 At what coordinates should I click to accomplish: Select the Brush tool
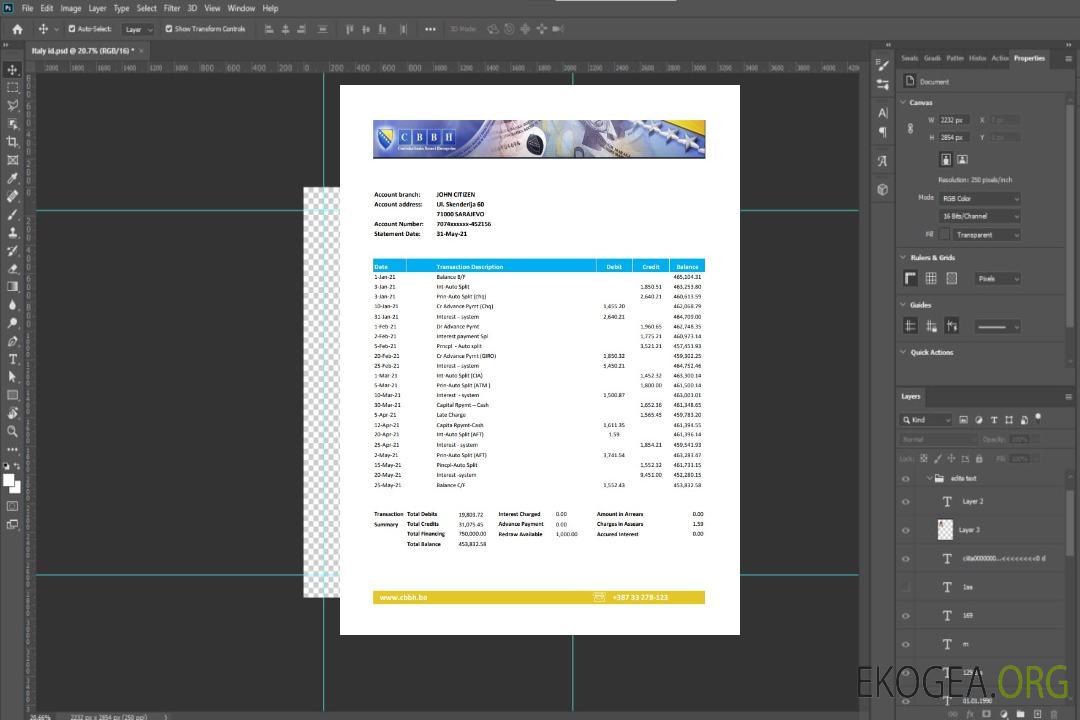pos(12,214)
